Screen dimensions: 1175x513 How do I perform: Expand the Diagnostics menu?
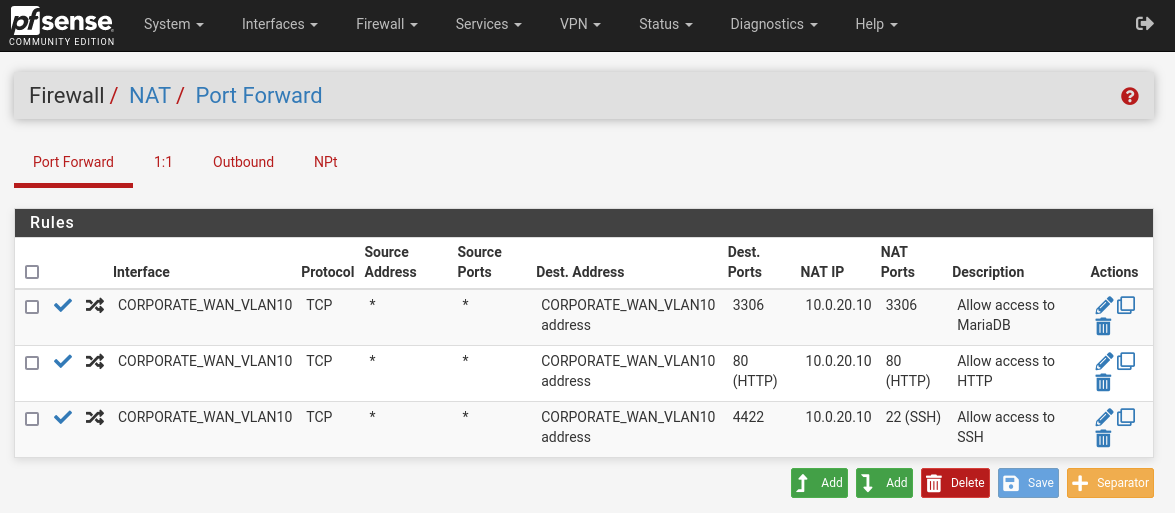pos(773,24)
